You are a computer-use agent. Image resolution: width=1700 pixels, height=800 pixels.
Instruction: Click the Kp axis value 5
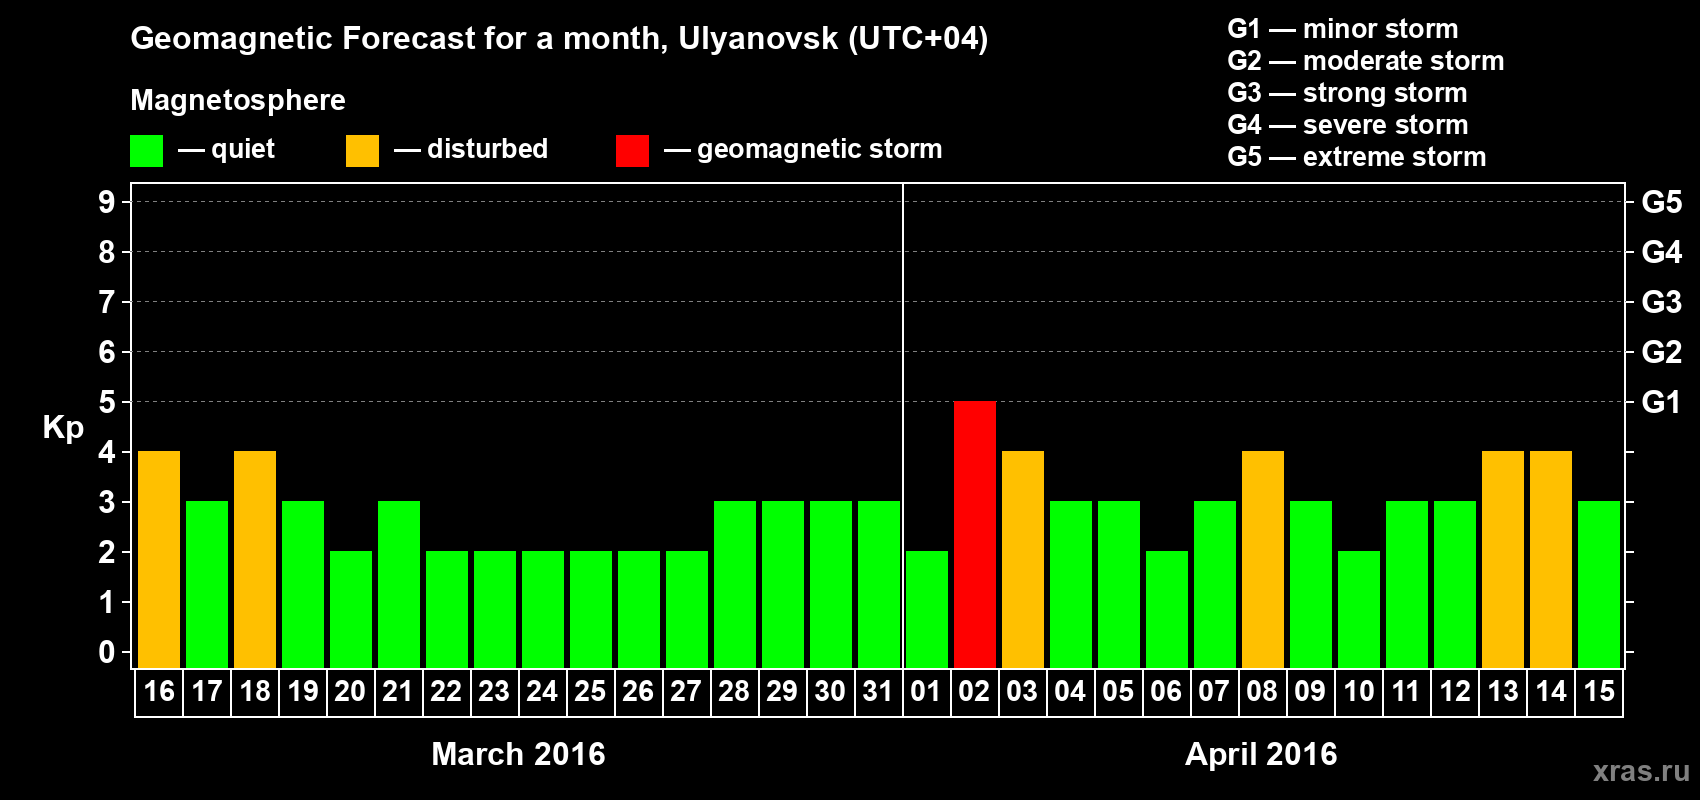point(107,402)
